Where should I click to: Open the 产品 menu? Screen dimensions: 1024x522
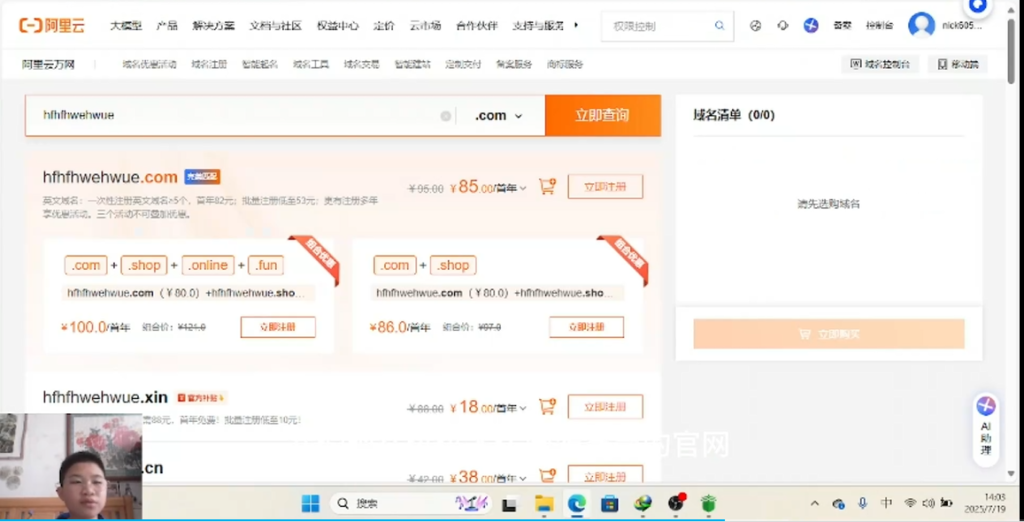pos(167,26)
